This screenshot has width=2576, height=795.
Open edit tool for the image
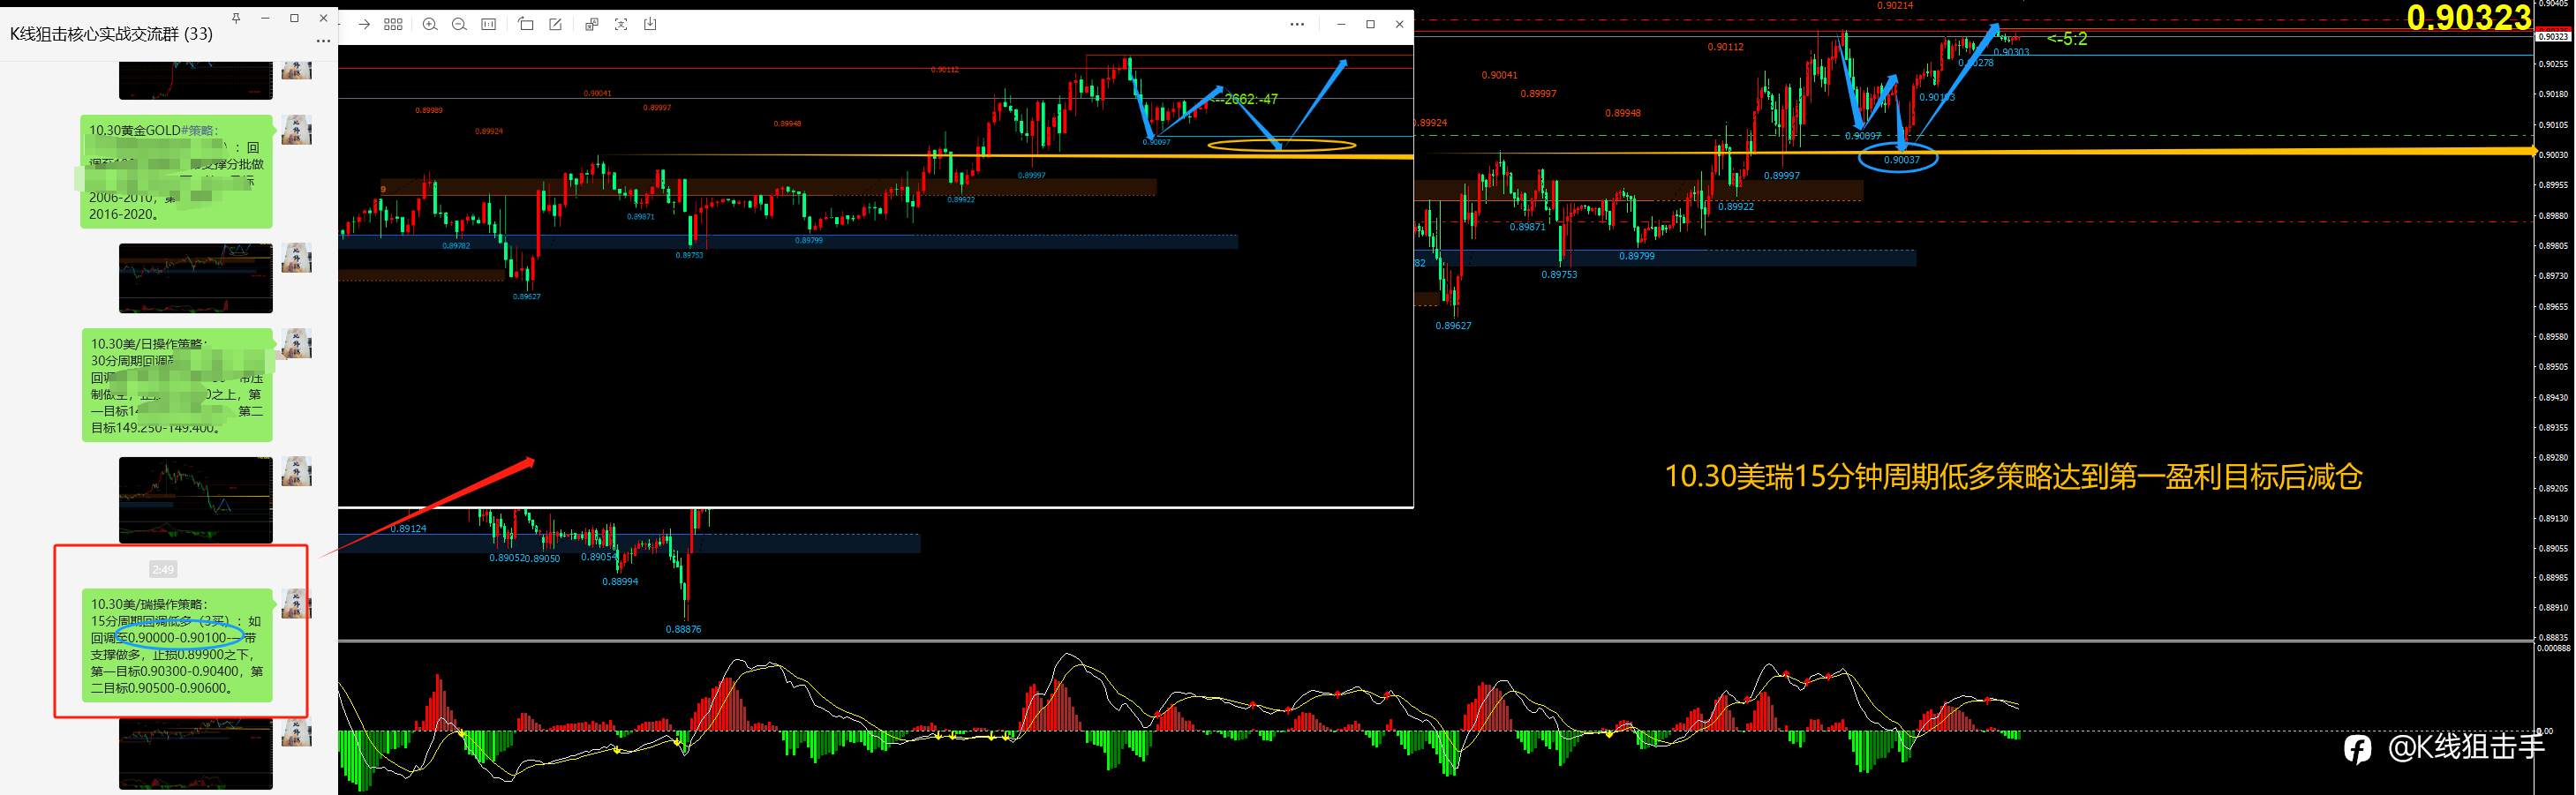tap(555, 24)
